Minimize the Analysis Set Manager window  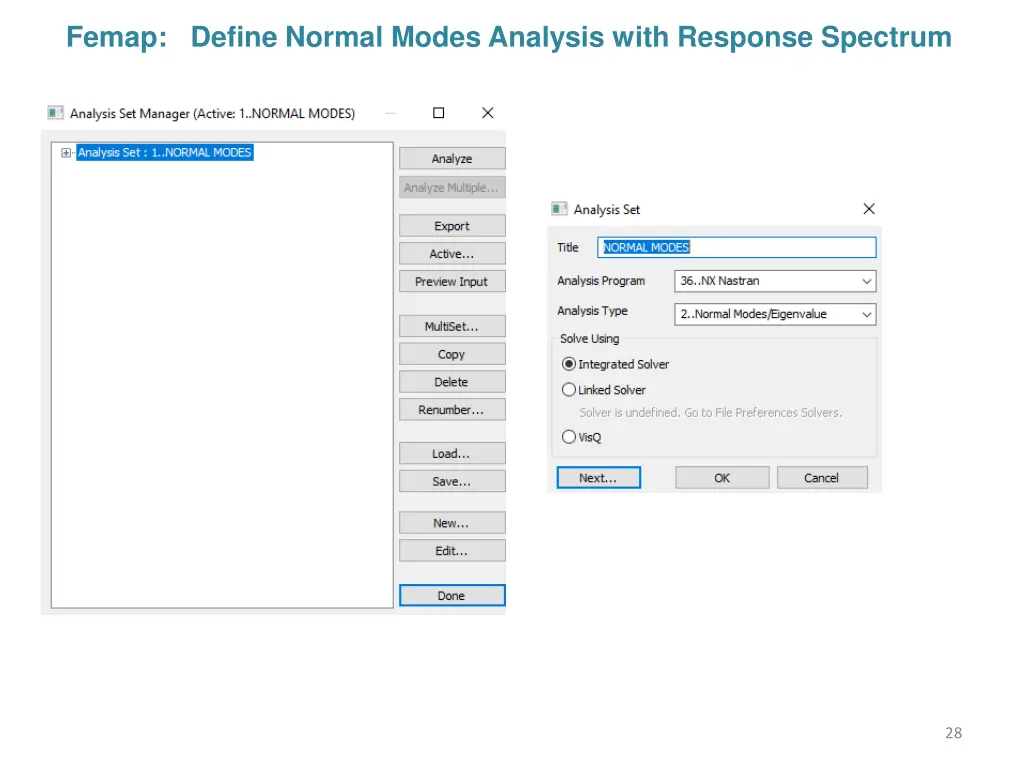tap(391, 113)
